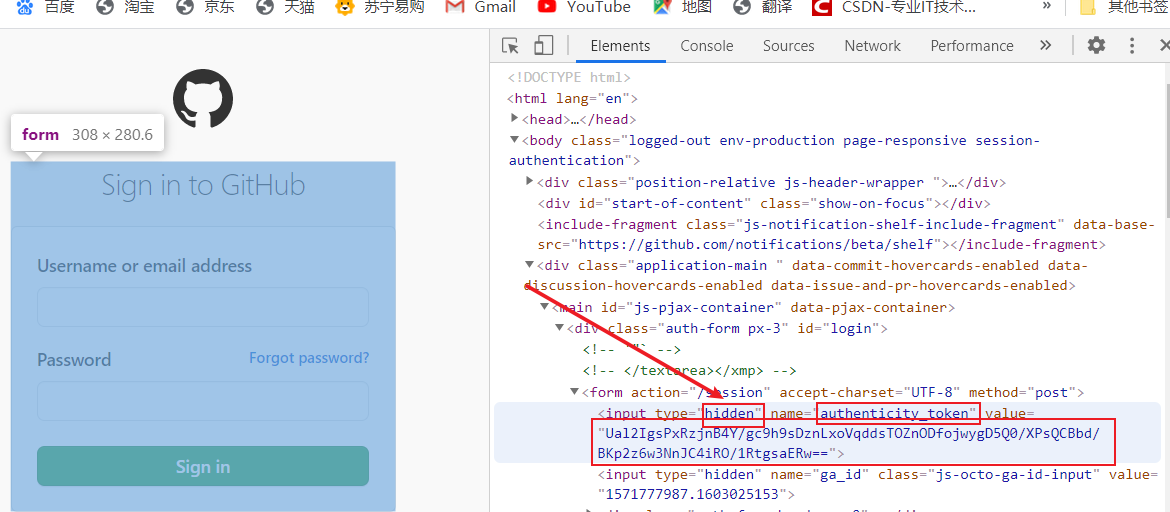Collapse the application-main div node

click(x=529, y=265)
